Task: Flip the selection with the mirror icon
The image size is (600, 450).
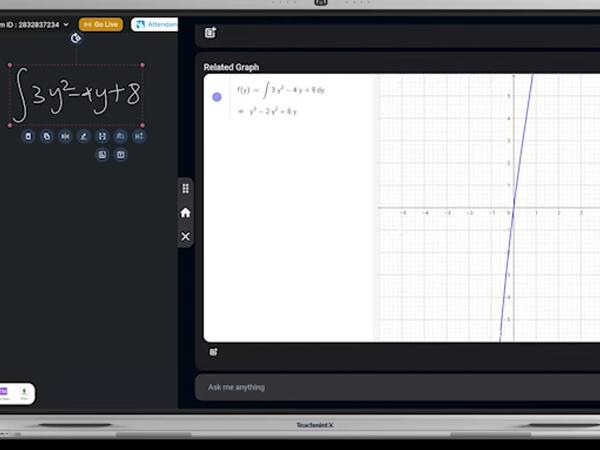Action: (x=65, y=136)
